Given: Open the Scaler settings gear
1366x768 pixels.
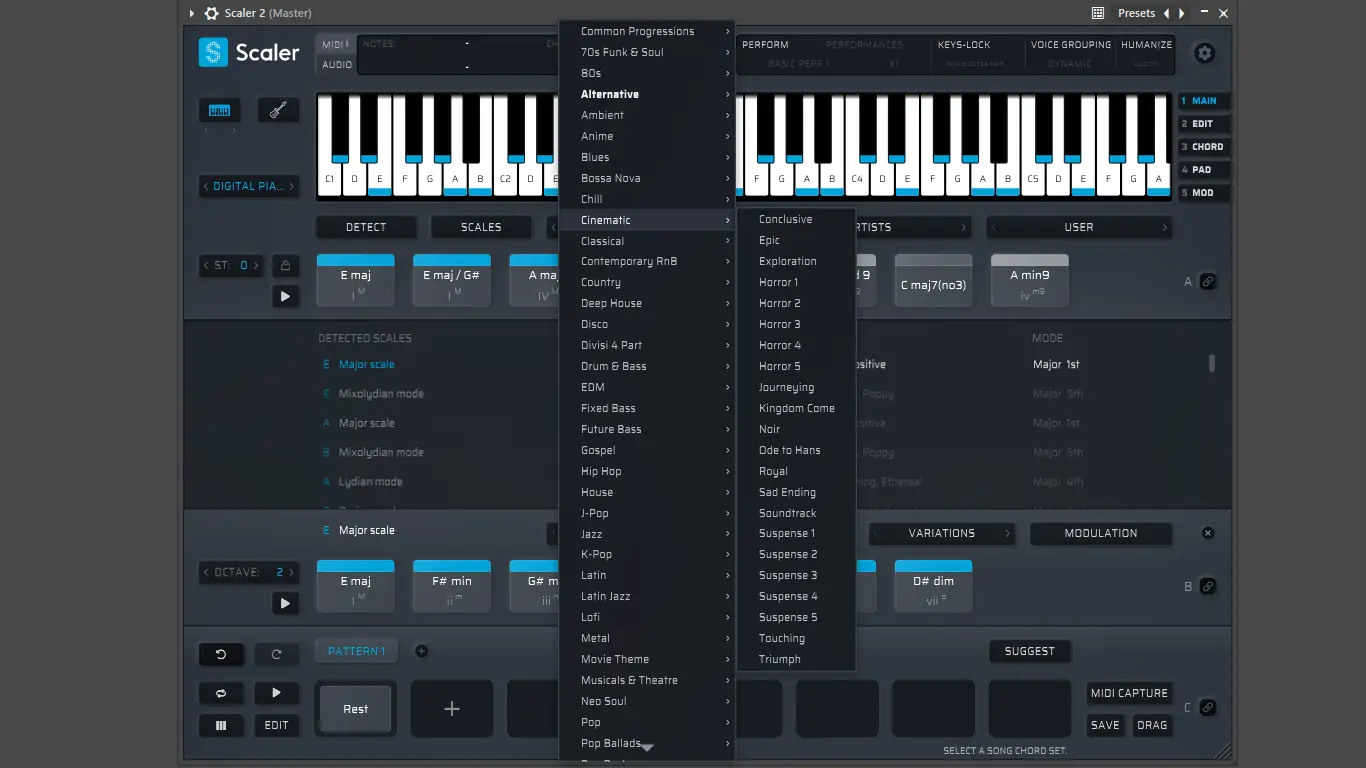Looking at the screenshot, I should point(1204,53).
